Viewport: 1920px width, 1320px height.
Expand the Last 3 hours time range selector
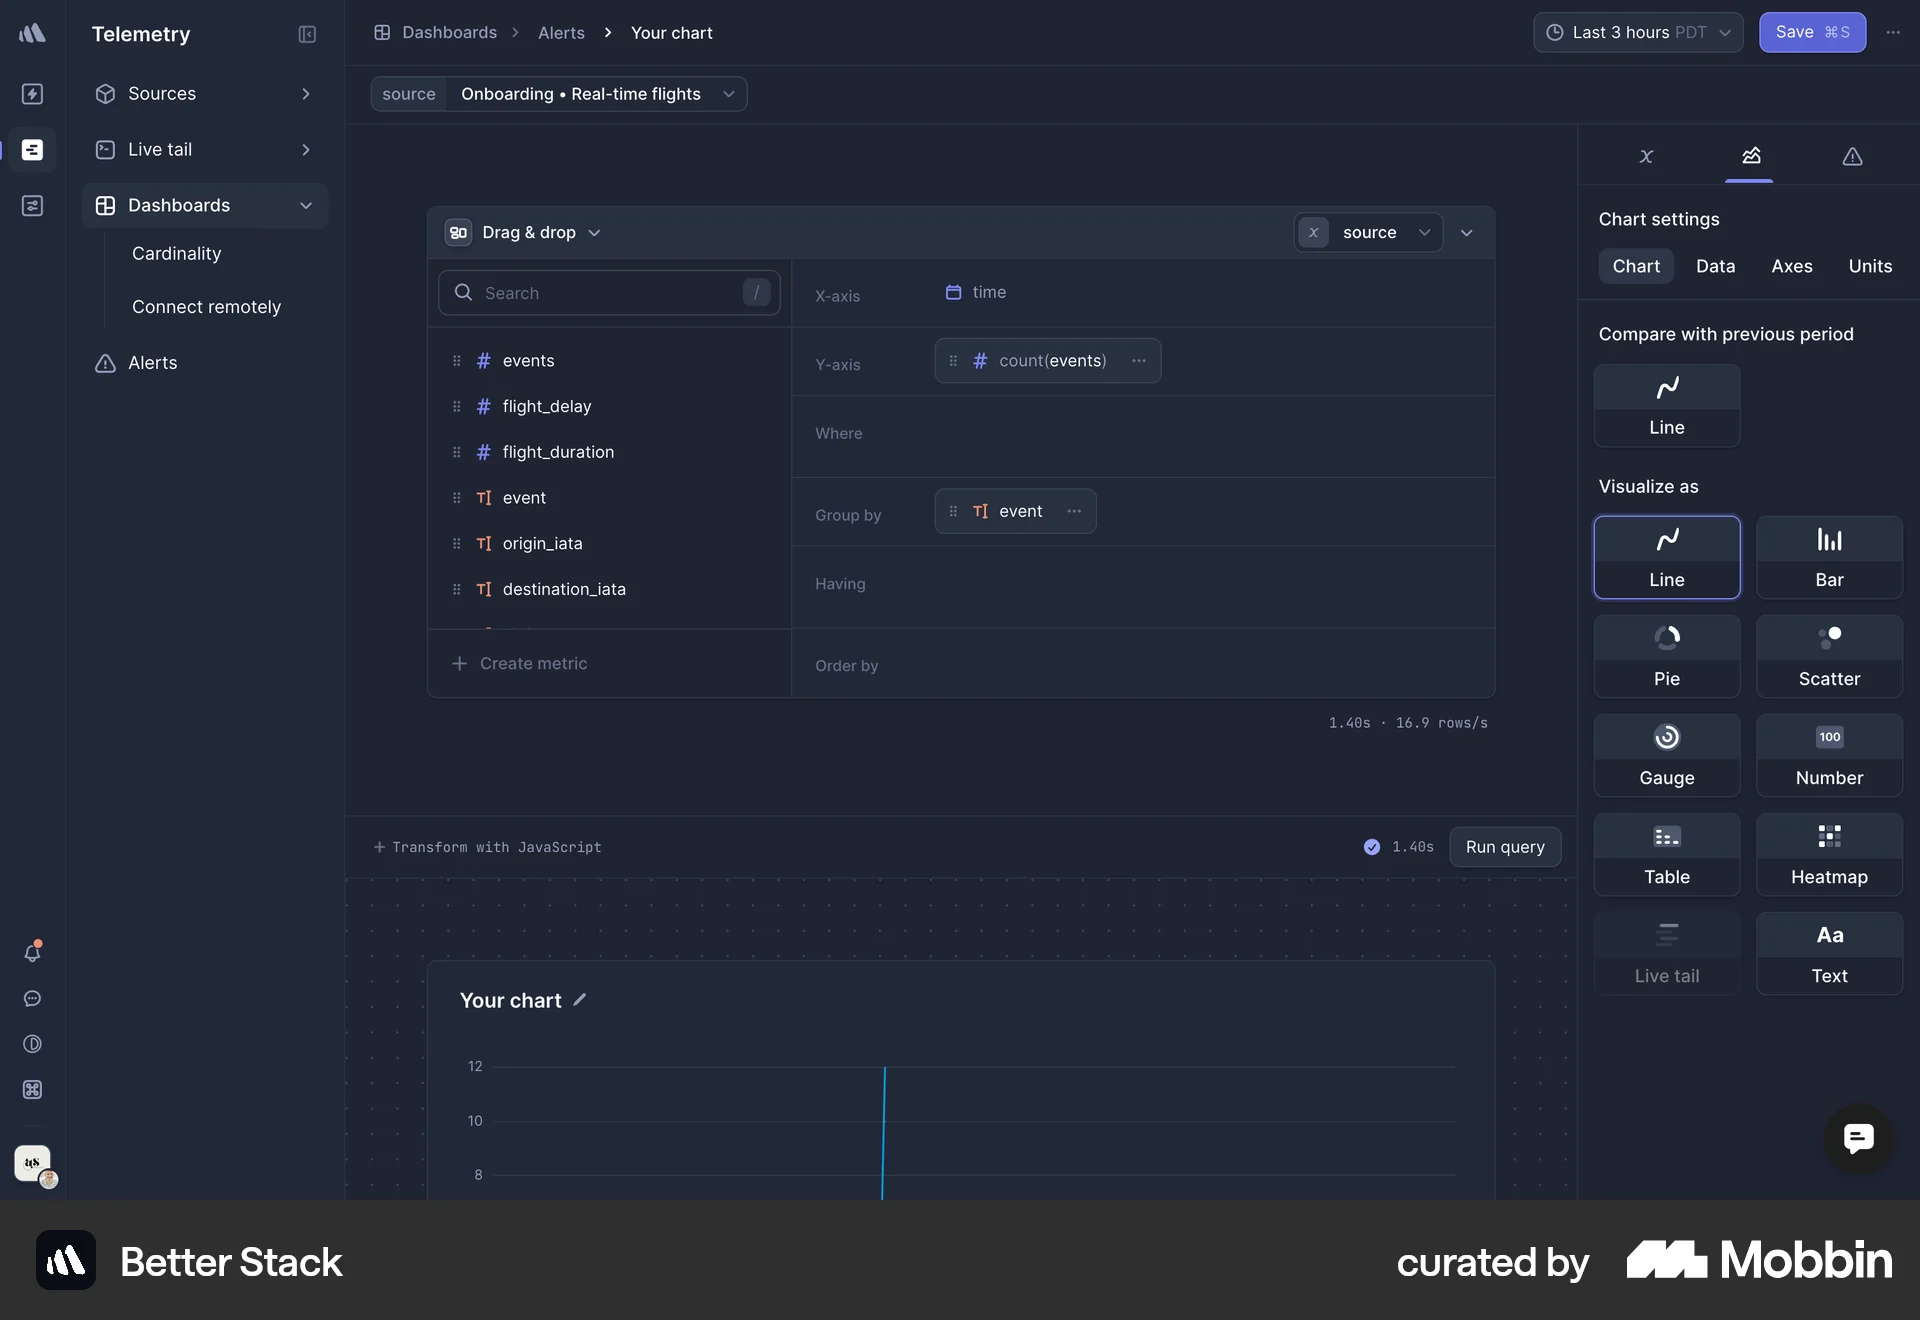click(x=1638, y=32)
